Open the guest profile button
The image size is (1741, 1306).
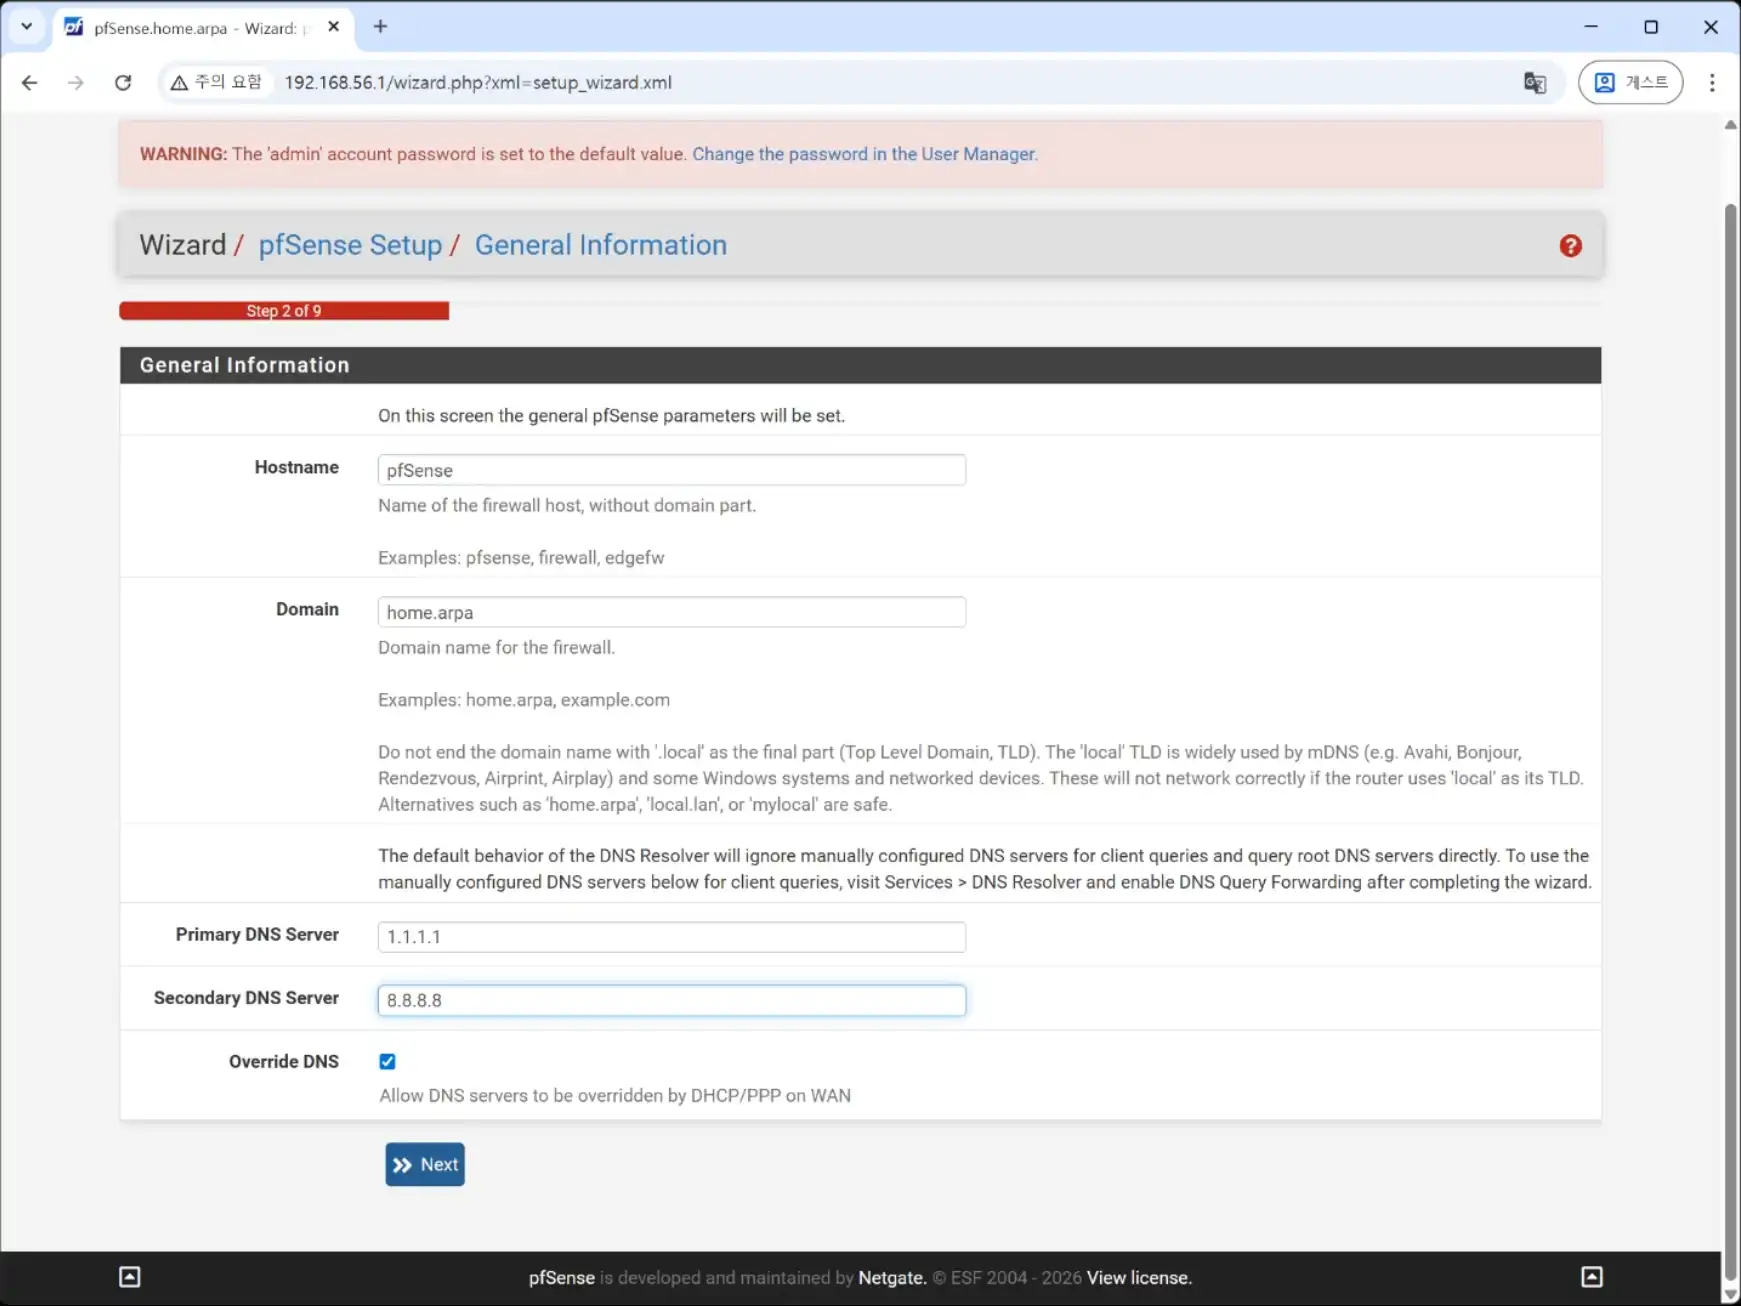pyautogui.click(x=1630, y=83)
